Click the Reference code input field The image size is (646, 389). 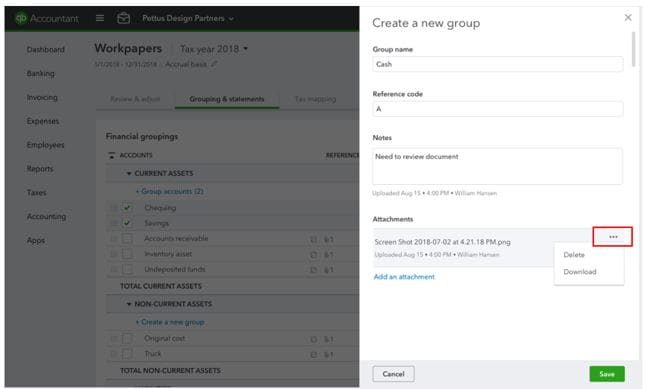click(x=497, y=109)
